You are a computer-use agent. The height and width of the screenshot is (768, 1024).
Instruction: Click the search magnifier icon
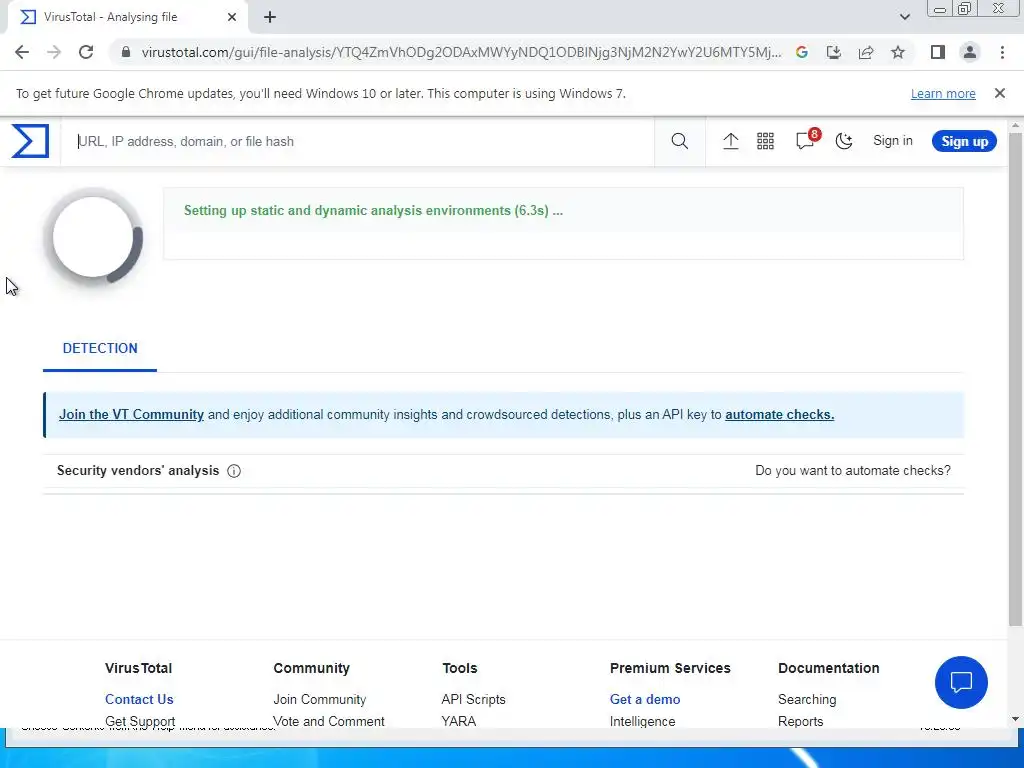[679, 141]
